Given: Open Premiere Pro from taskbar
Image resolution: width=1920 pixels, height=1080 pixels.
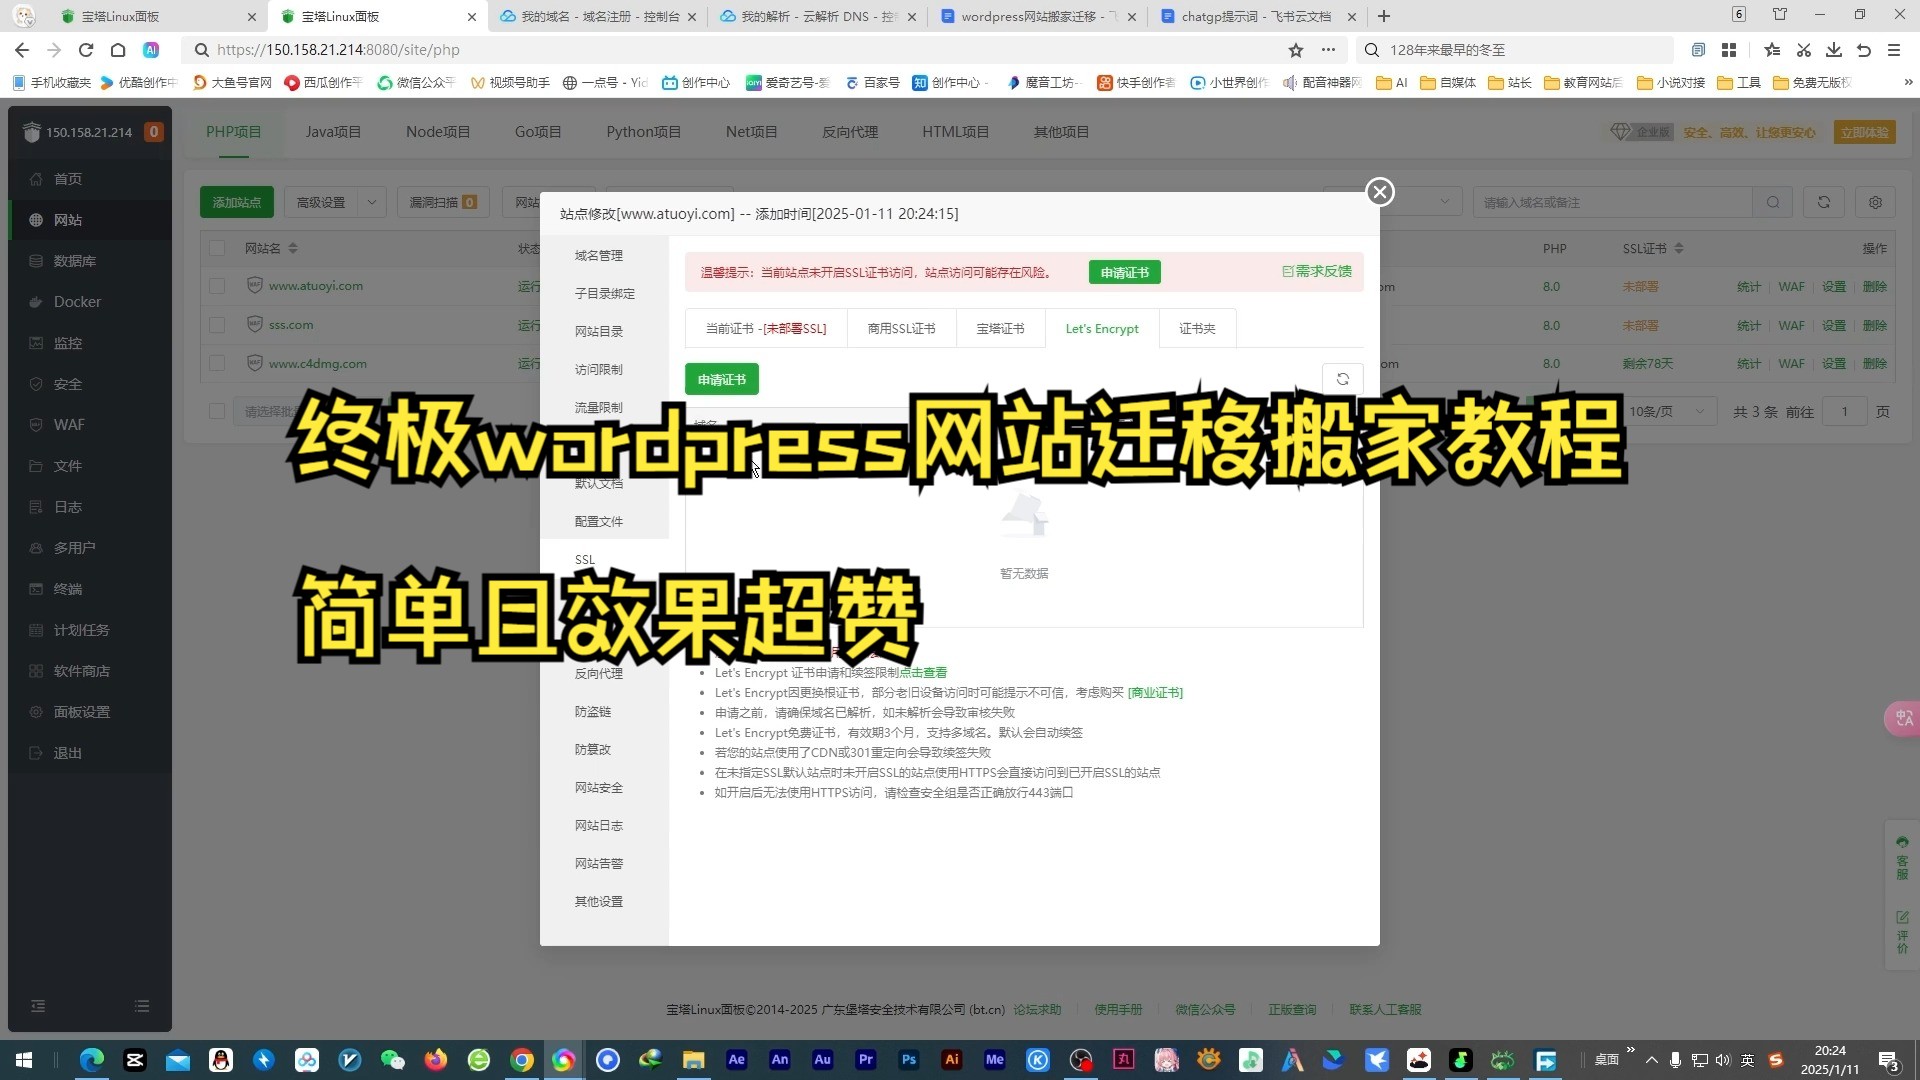Looking at the screenshot, I should [x=865, y=1060].
